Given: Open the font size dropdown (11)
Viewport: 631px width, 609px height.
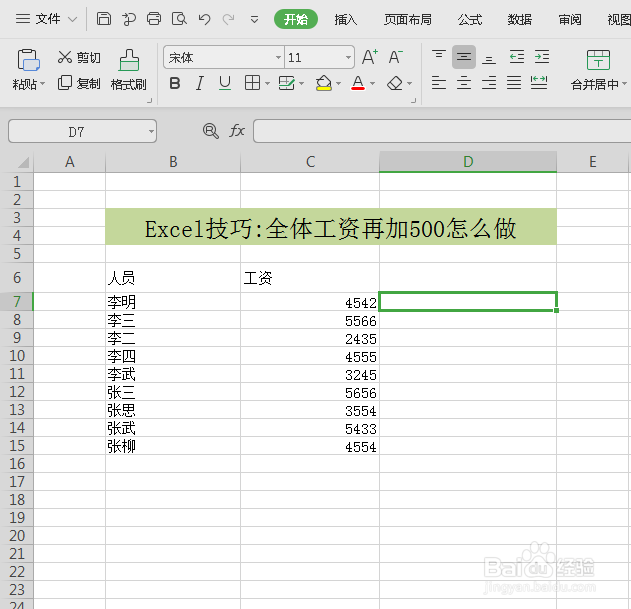Looking at the screenshot, I should tap(348, 58).
